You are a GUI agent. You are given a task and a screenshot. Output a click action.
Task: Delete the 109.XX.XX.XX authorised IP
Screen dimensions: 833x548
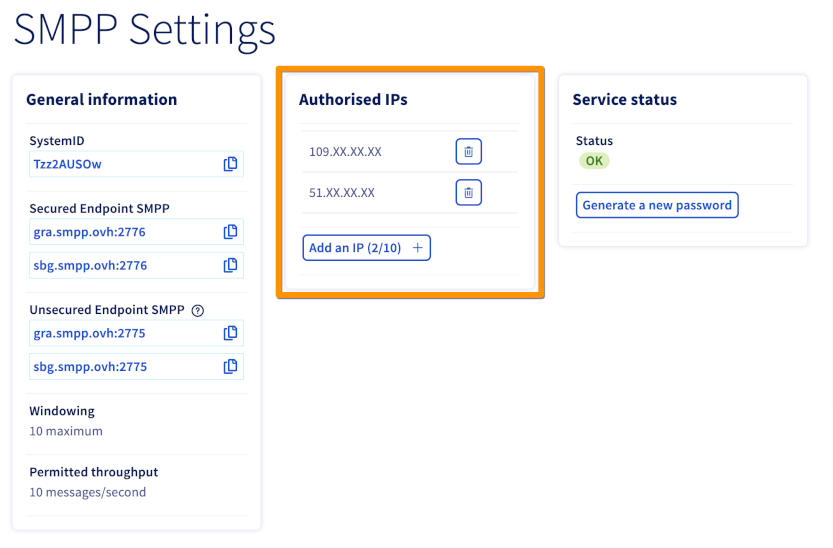point(468,152)
